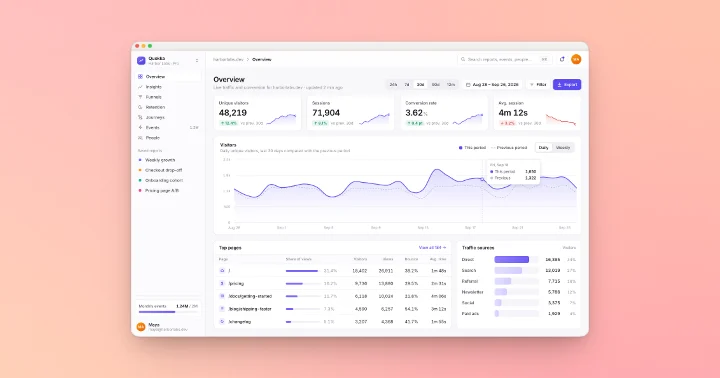This screenshot has width=720, height=378.
Task: Click the Newsletter traffic source row
Action: 518,292
